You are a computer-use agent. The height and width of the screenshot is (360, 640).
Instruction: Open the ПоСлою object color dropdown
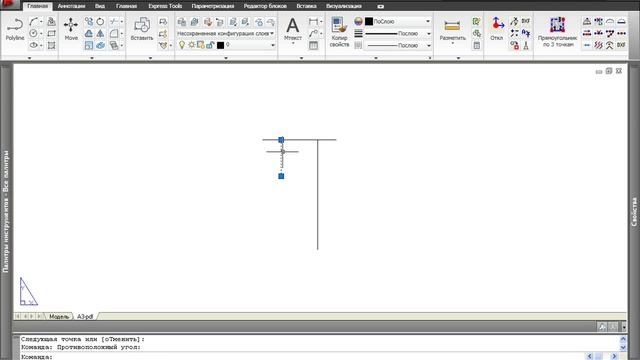[x=428, y=21]
